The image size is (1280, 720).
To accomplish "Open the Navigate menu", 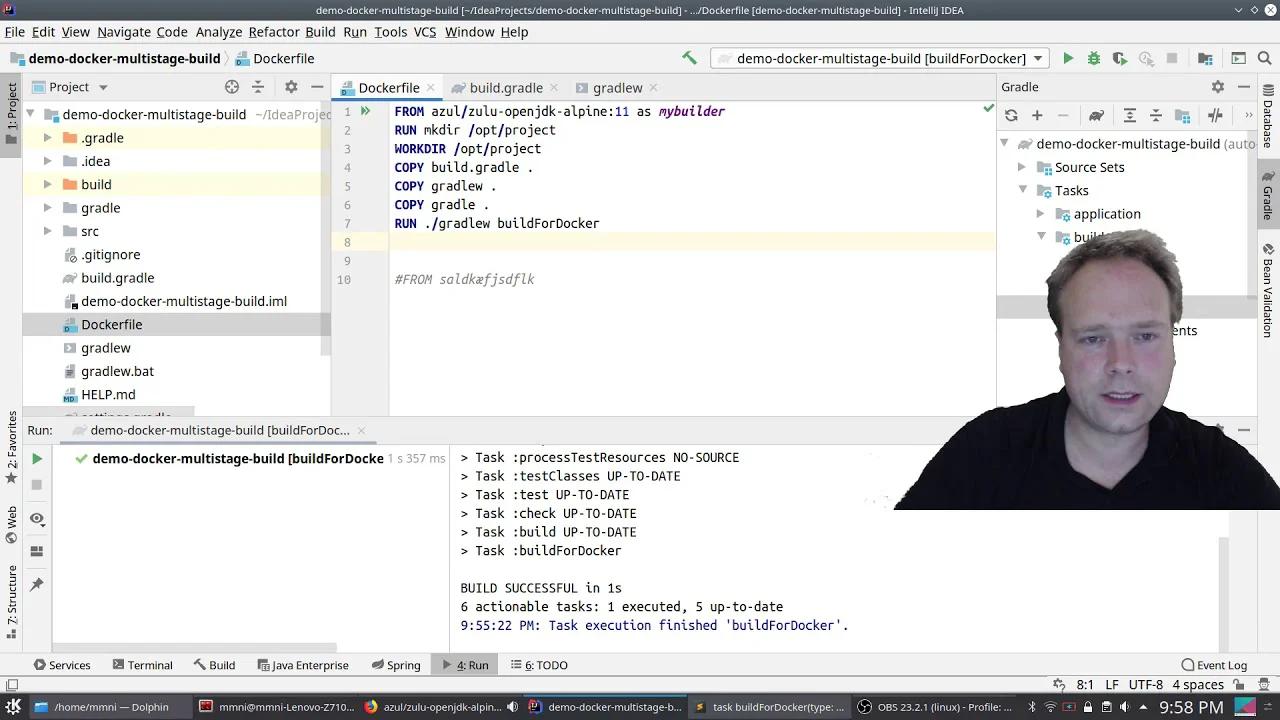I will (123, 31).
